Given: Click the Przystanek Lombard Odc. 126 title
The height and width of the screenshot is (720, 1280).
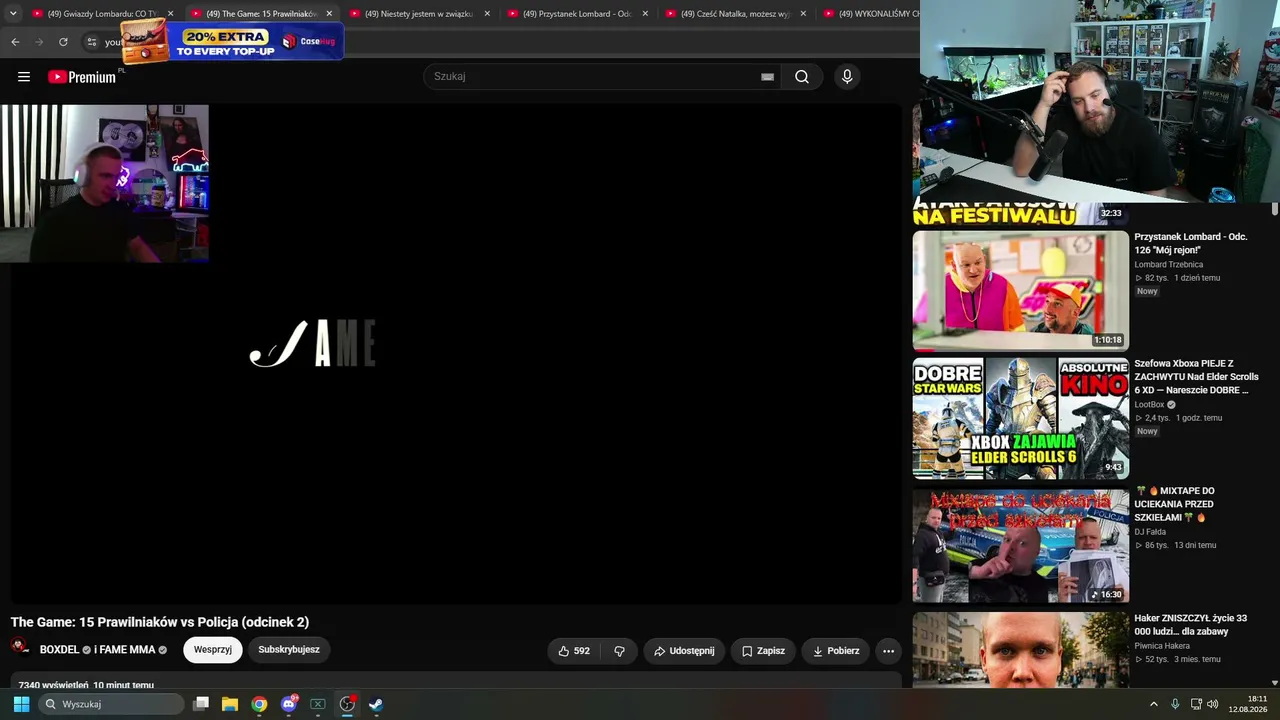Looking at the screenshot, I should (x=1191, y=244).
